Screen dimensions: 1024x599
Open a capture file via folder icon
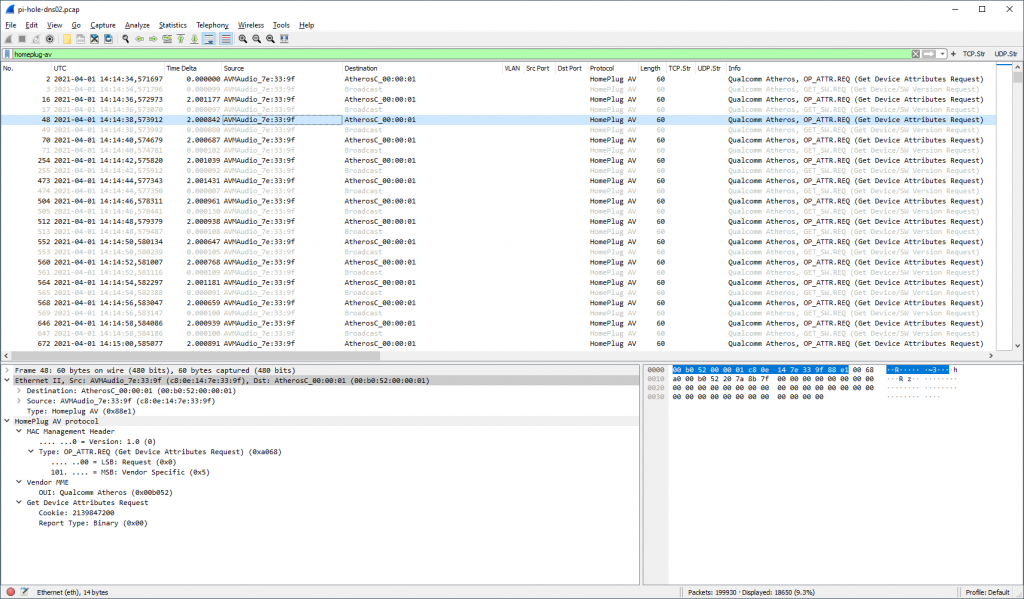pyautogui.click(x=67, y=39)
